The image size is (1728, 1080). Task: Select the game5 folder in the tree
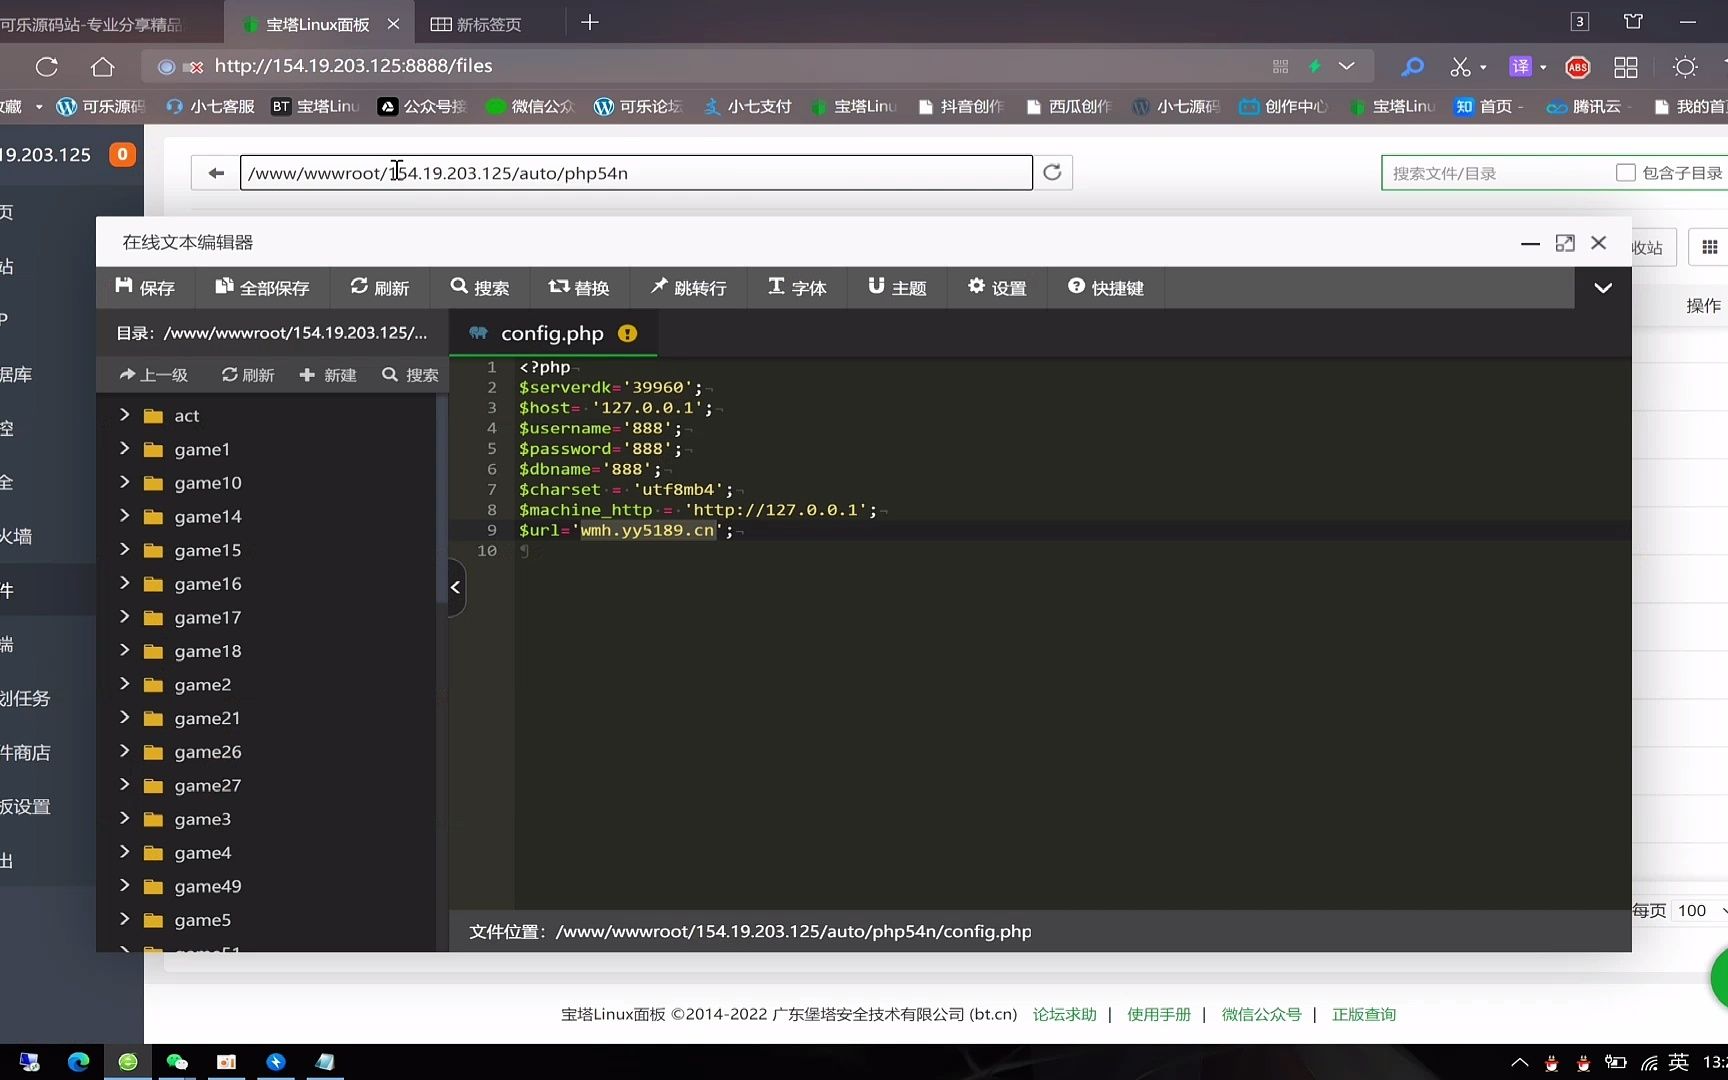[203, 920]
